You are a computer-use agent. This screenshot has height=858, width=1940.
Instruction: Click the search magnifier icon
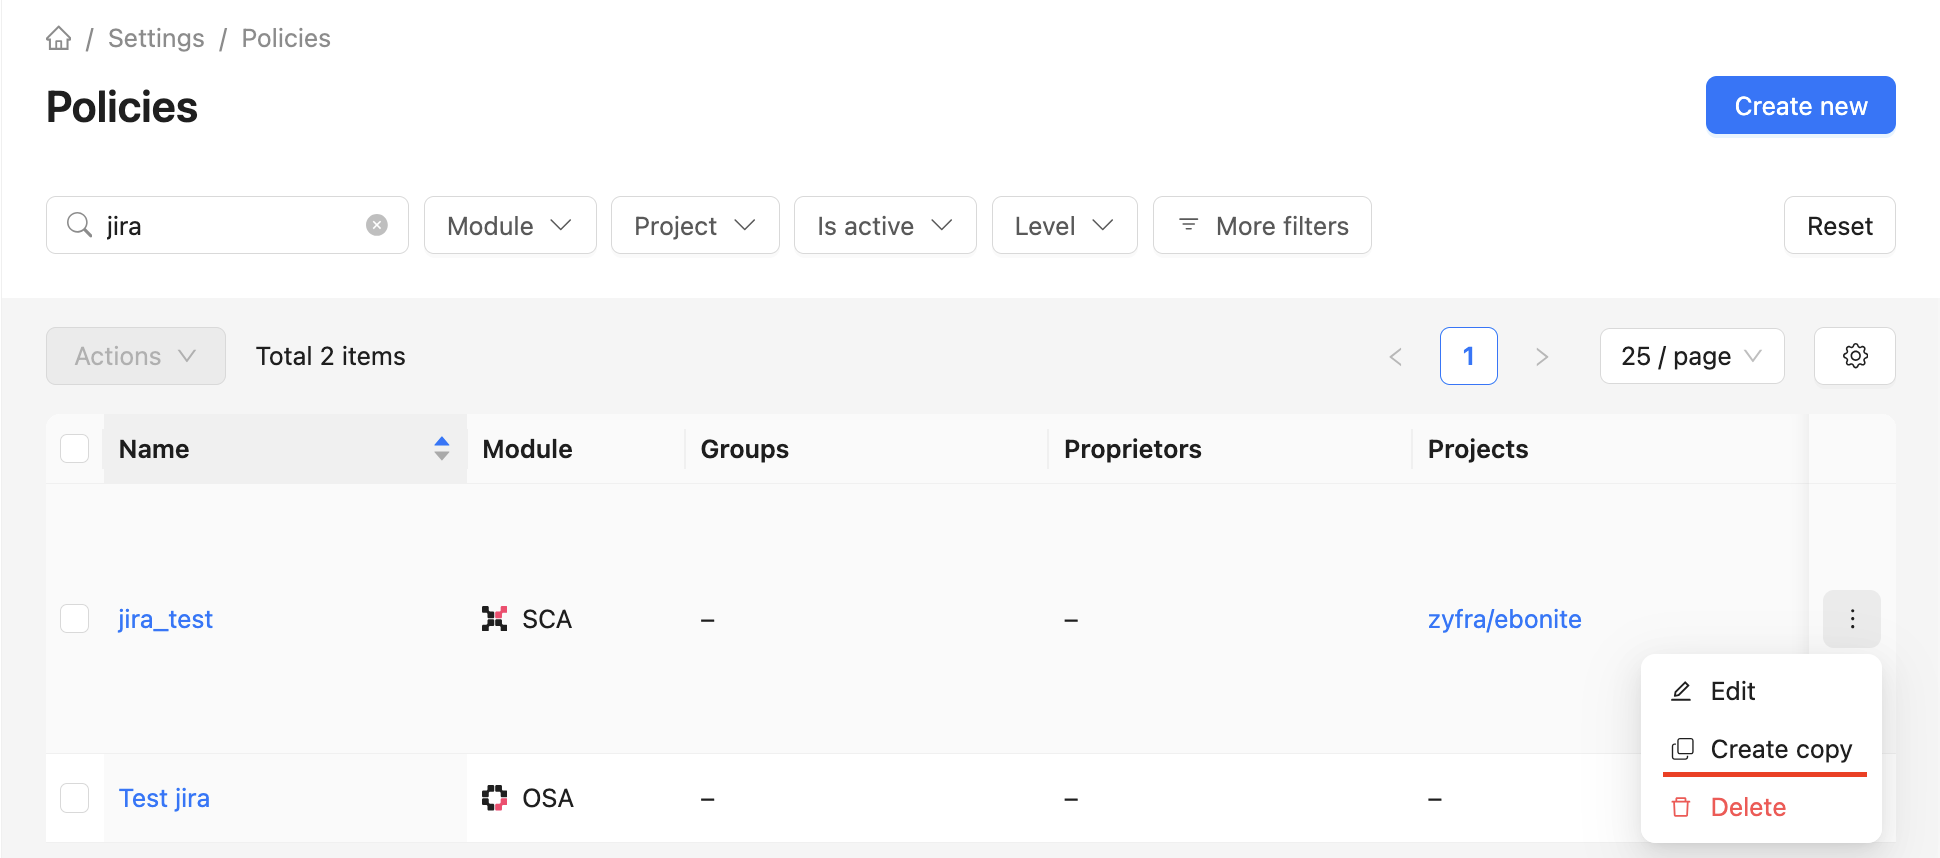[80, 225]
